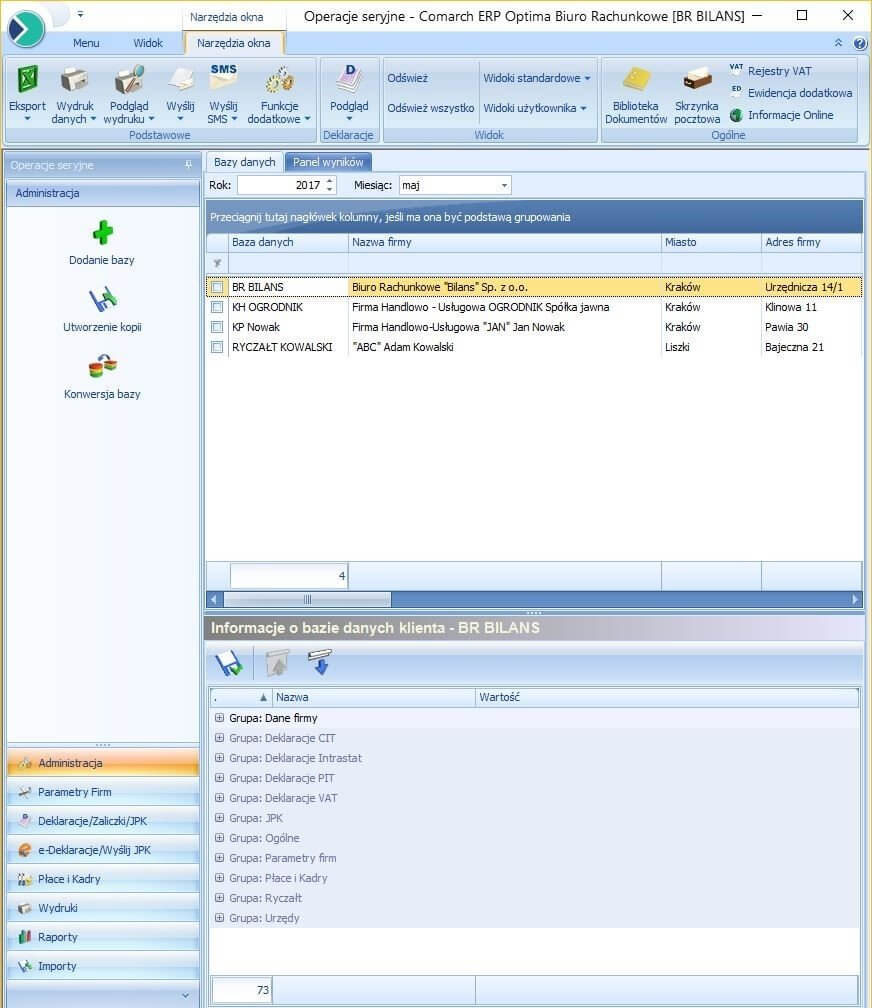This screenshot has width=872, height=1008.
Task: Click the right arrow of horizontal scrollbar
Action: coord(855,599)
